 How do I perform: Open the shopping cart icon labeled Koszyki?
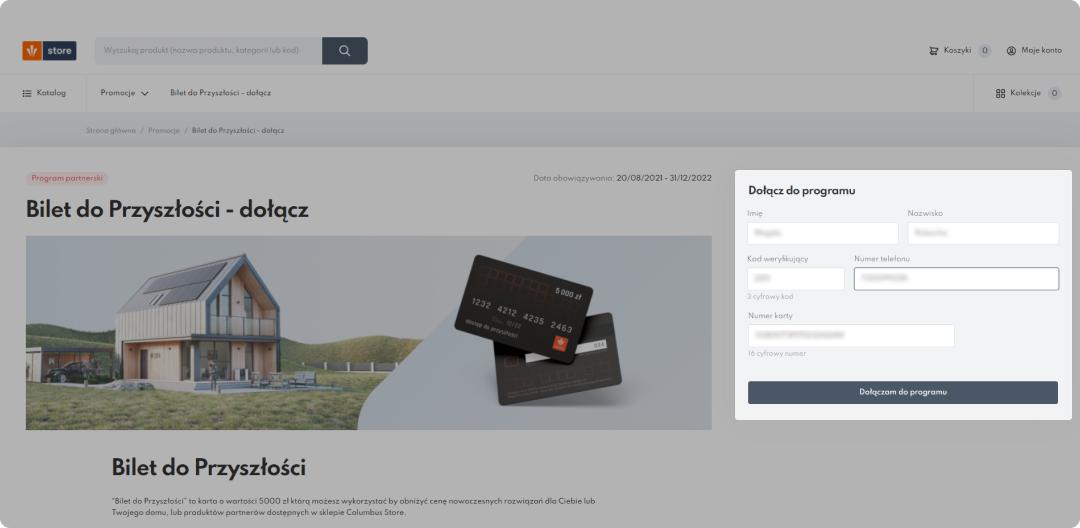click(933, 51)
